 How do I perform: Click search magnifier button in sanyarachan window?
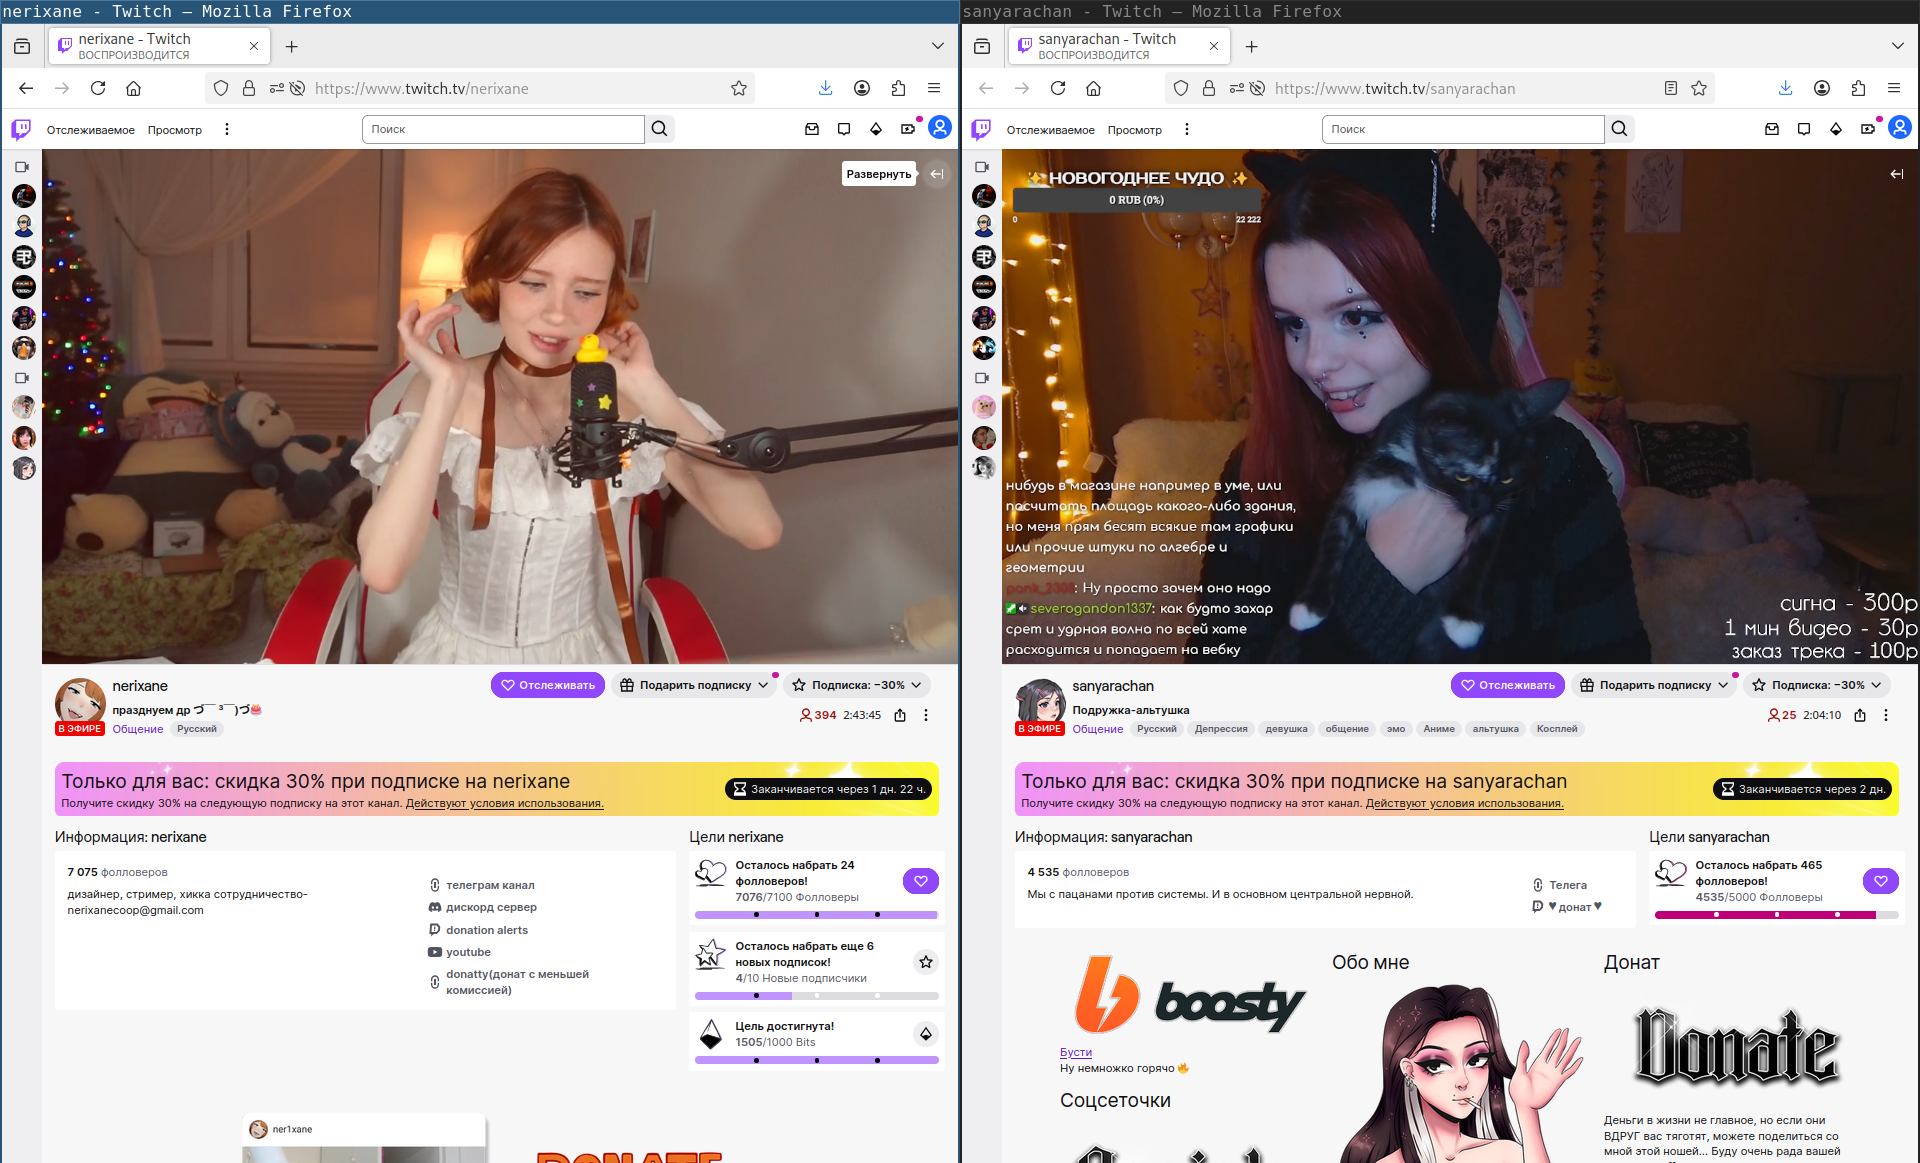tap(1620, 129)
